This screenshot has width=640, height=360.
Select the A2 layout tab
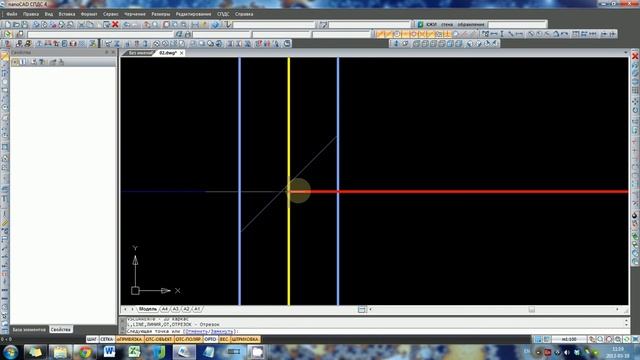186,309
